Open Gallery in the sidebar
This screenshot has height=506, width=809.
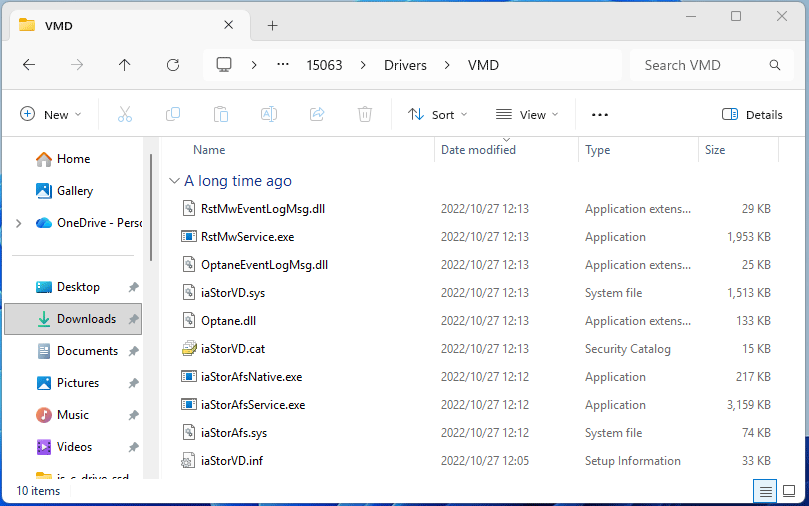pos(75,191)
